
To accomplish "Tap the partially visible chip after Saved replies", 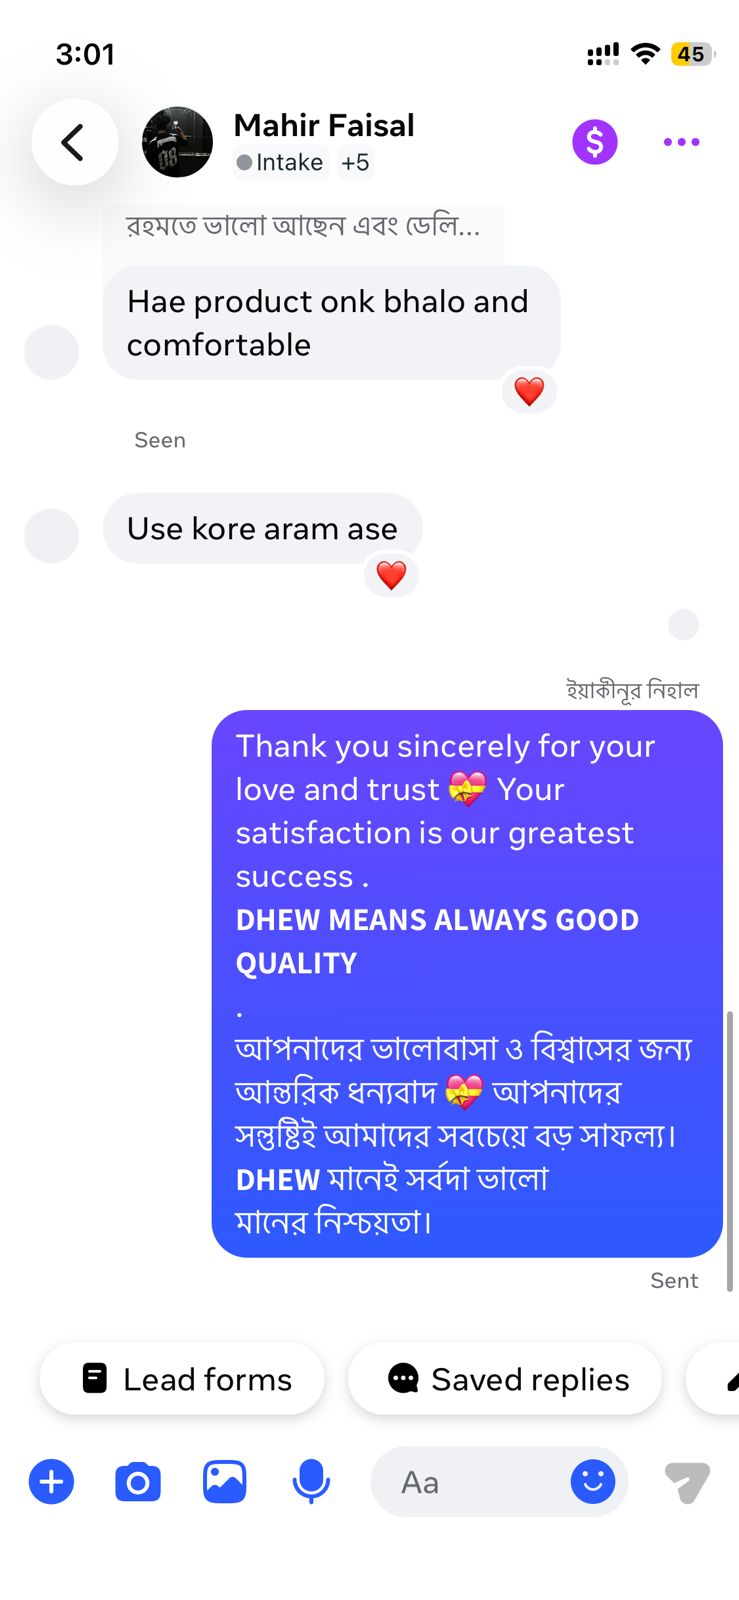I will pyautogui.click(x=713, y=1379).
